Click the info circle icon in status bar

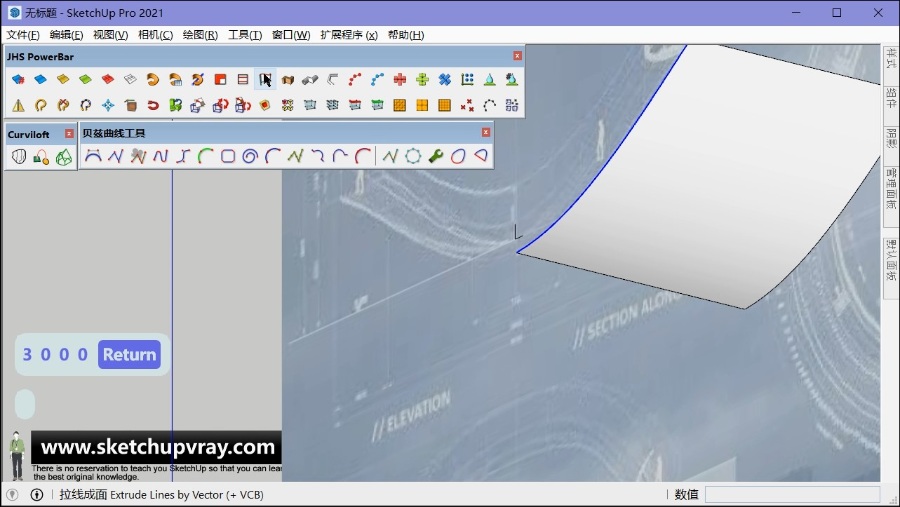click(36, 494)
